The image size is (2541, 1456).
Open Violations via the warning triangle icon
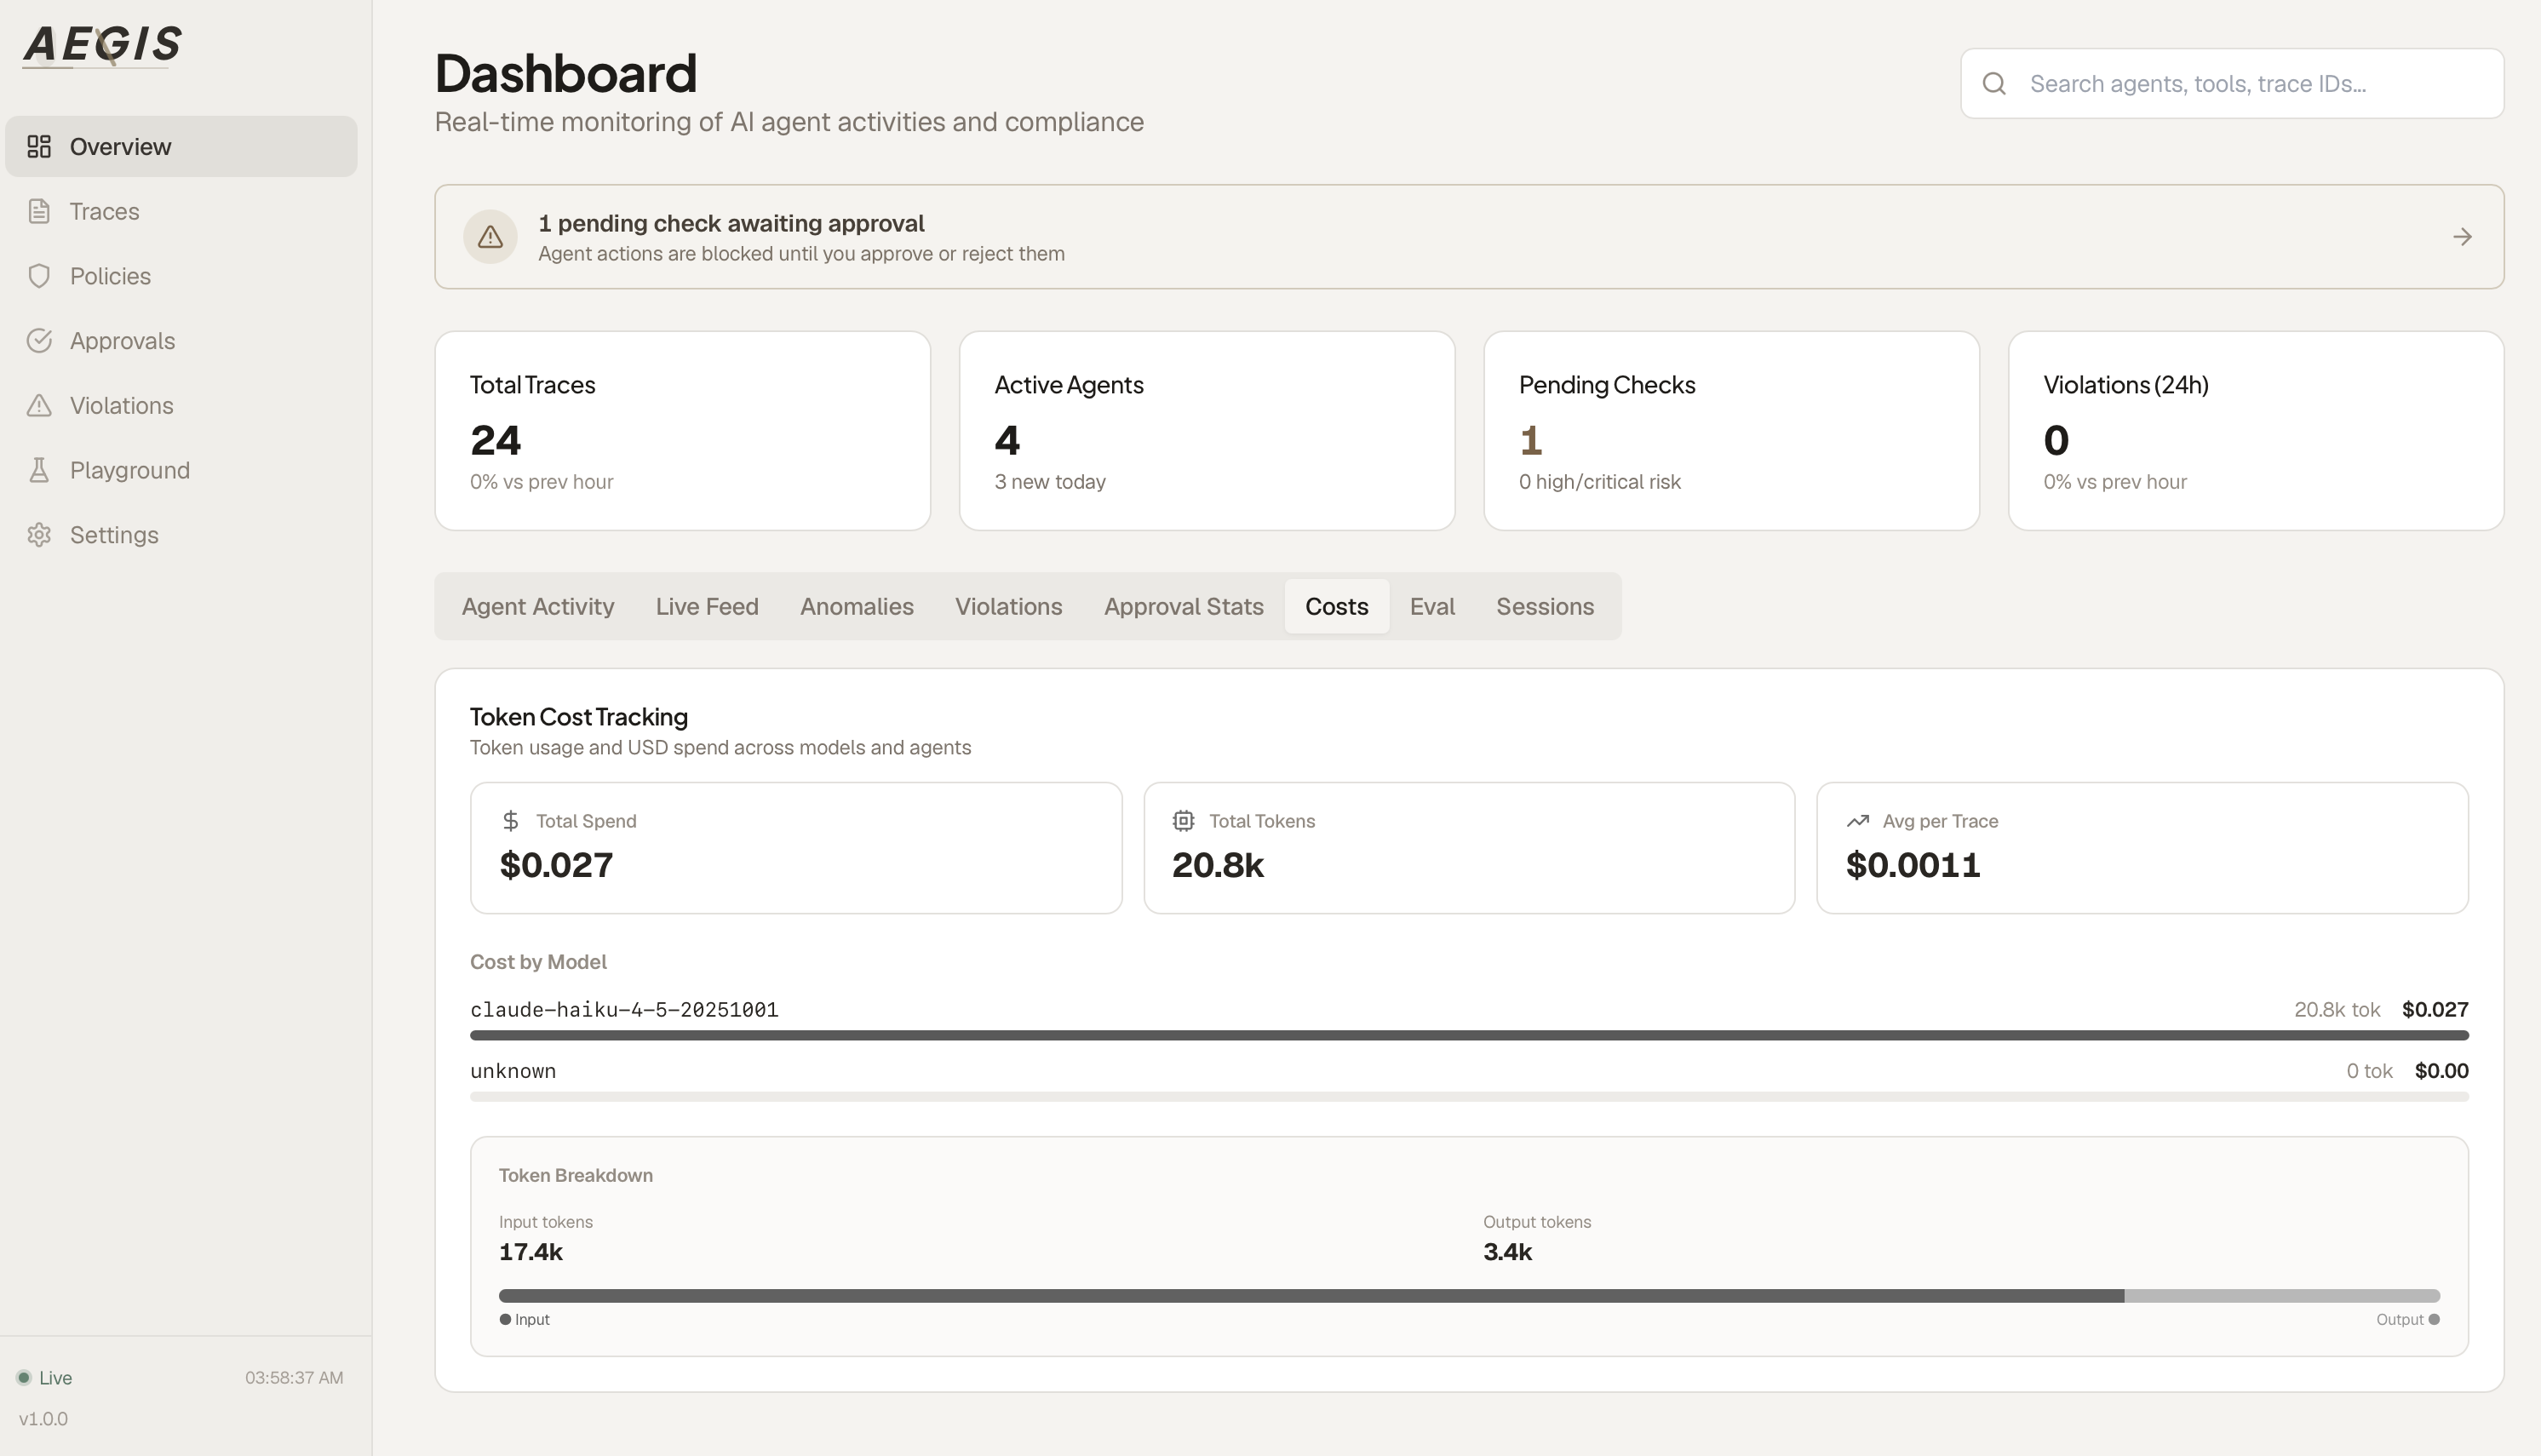click(x=40, y=405)
